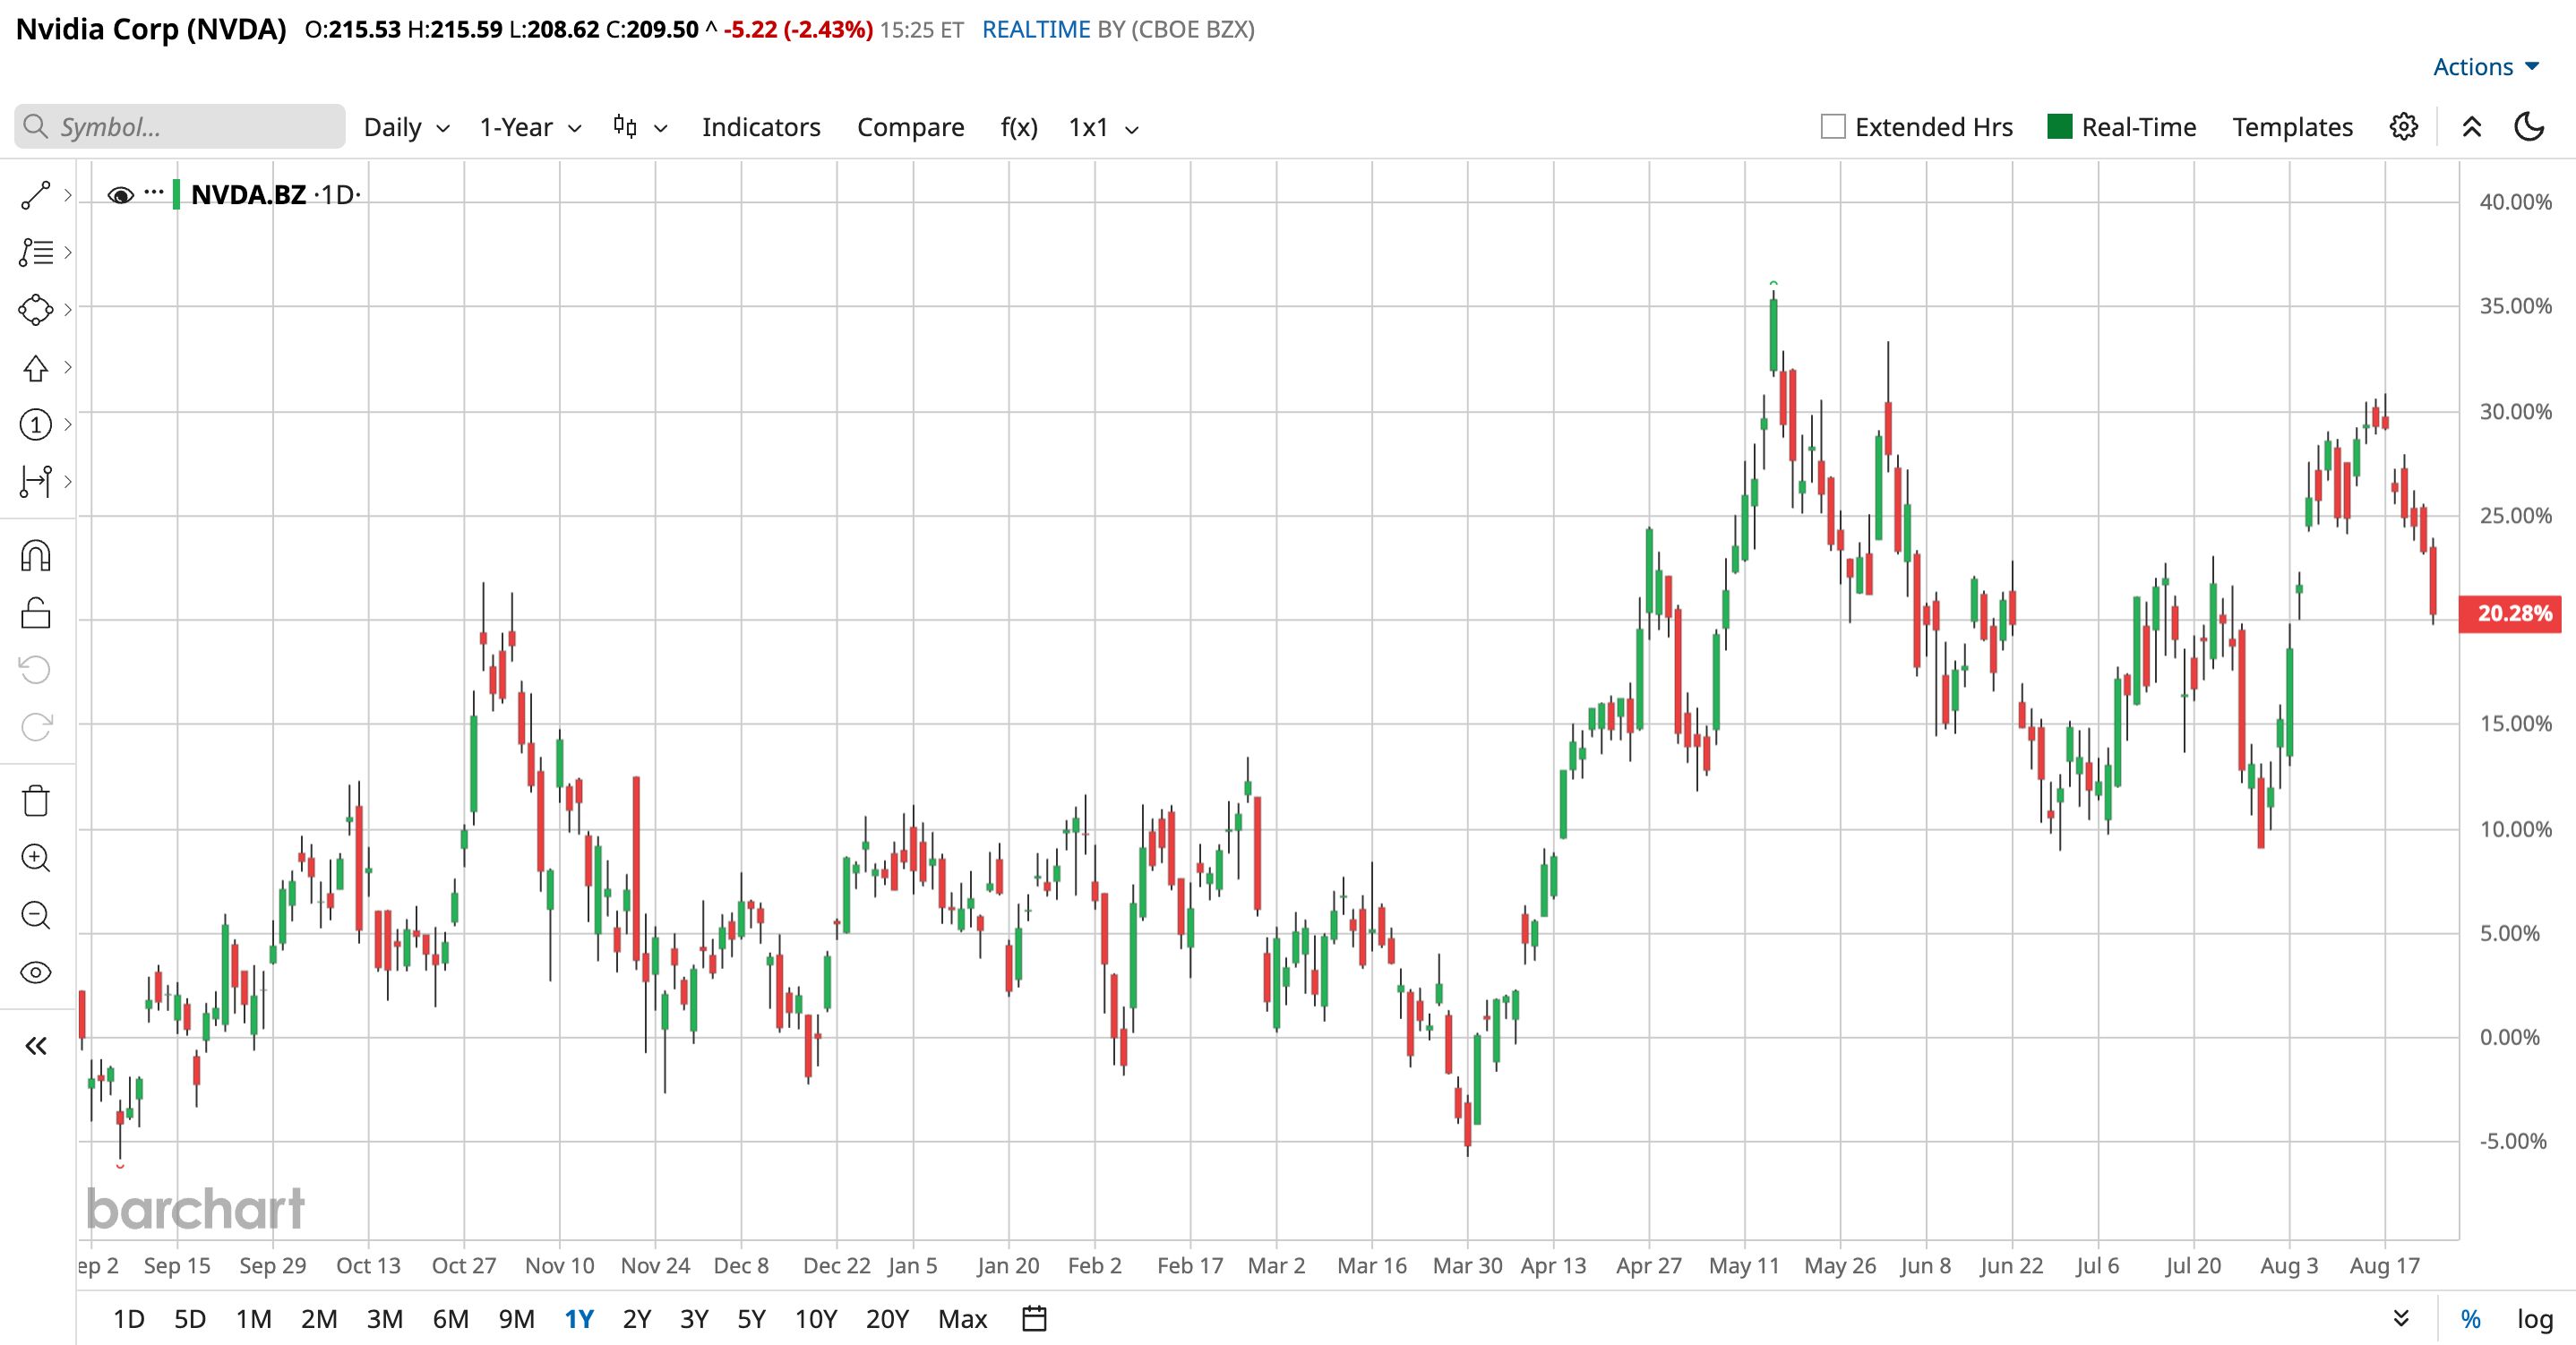Toggle drawings visibility in left toolbar
This screenshot has width=2576, height=1345.
pyautogui.click(x=36, y=972)
